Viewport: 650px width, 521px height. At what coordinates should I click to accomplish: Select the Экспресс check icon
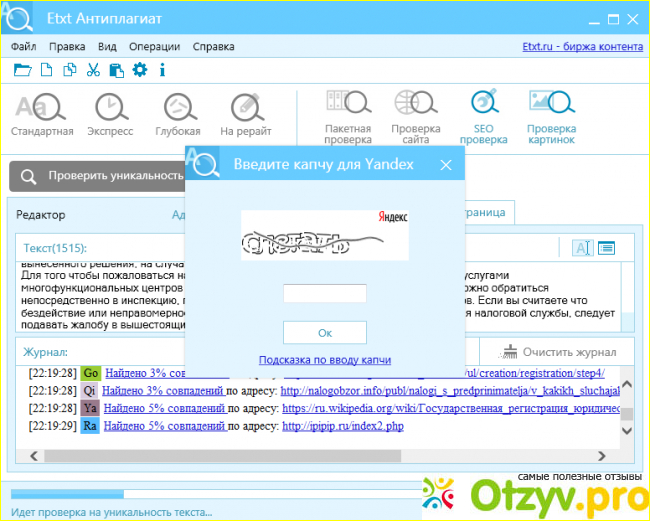110,114
